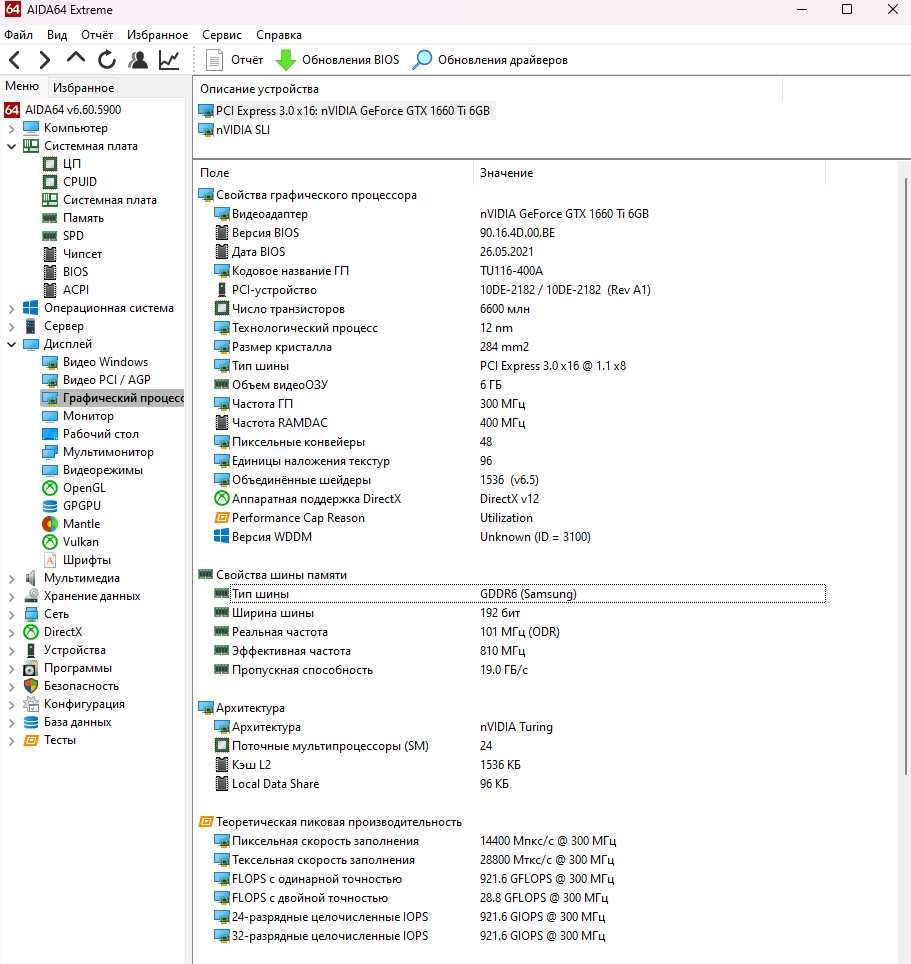
Task: Open the Файл menu
Action: click(18, 35)
